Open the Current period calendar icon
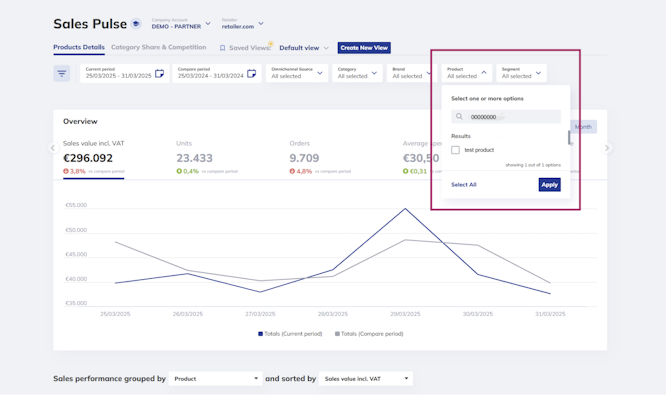This screenshot has height=395, width=666. click(x=159, y=73)
